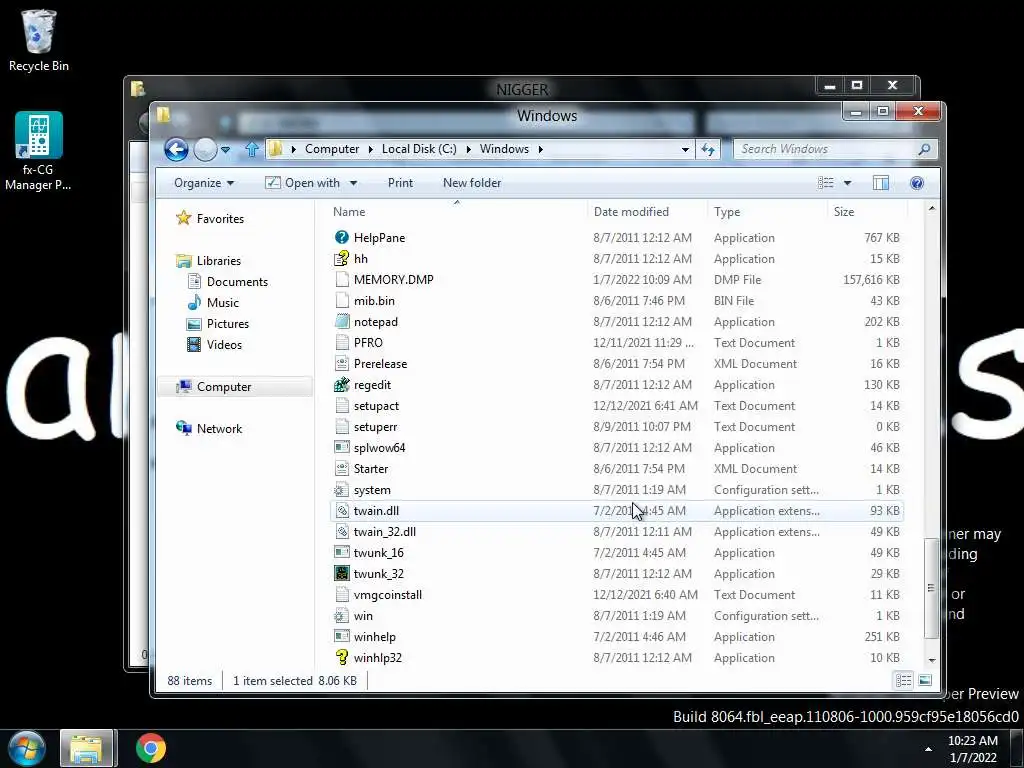Go back using the Back arrow
The image size is (1024, 768).
point(176,150)
